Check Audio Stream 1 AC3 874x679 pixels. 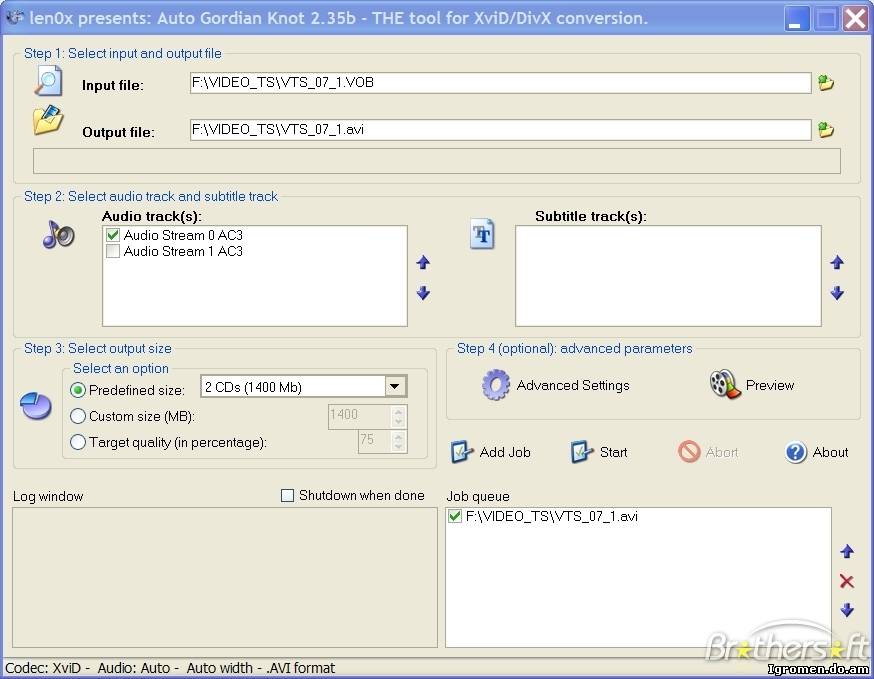113,251
